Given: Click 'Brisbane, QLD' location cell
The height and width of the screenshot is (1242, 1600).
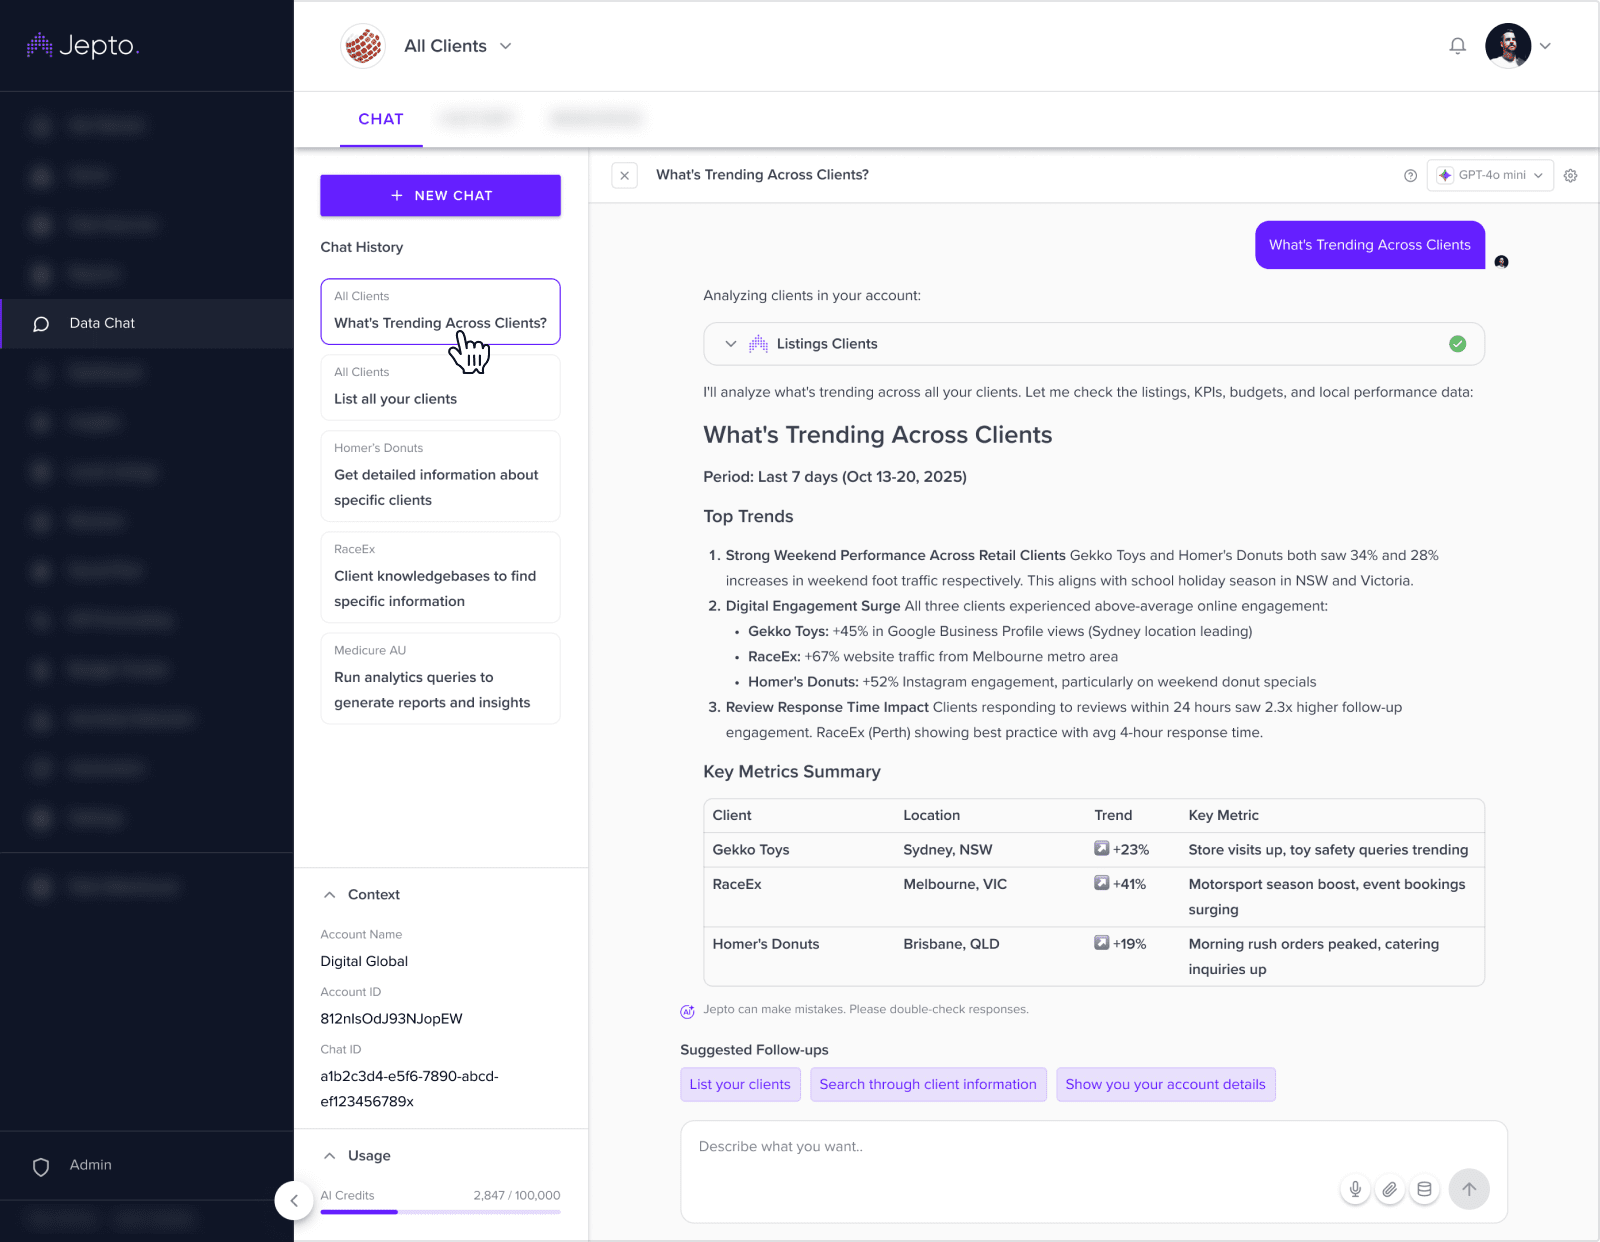Looking at the screenshot, I should [x=951, y=944].
